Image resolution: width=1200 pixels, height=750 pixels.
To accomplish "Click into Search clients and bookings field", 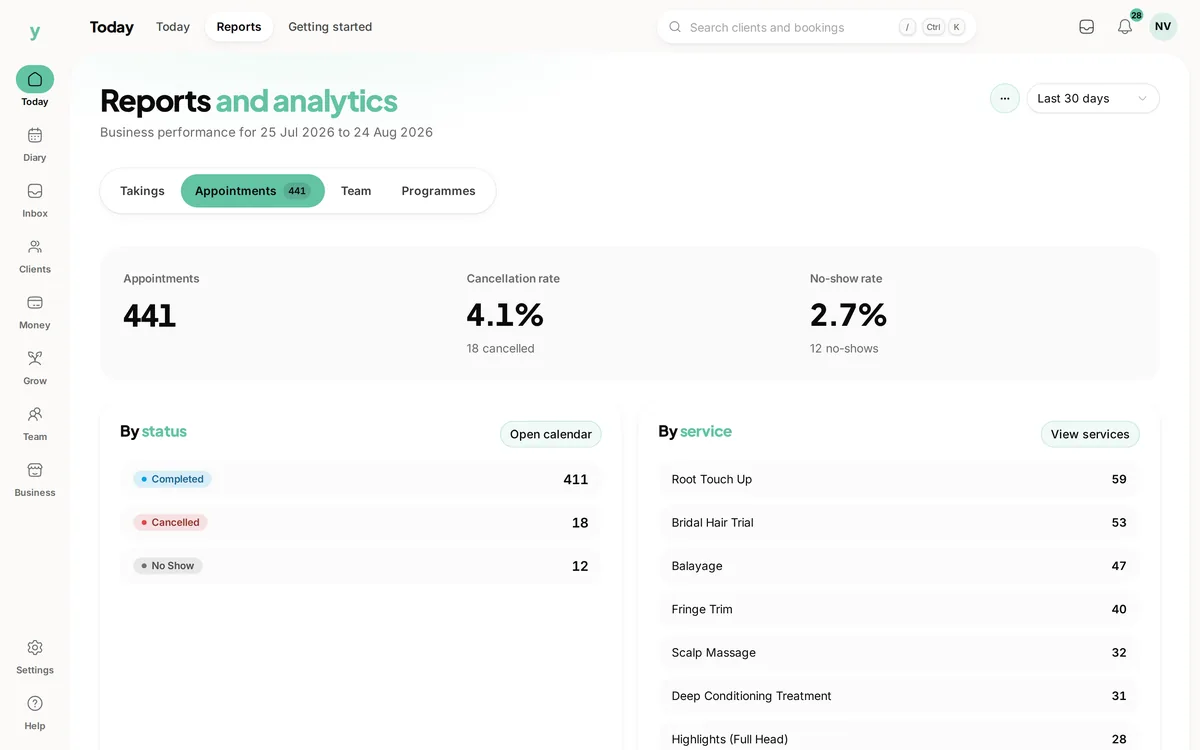I will (817, 27).
